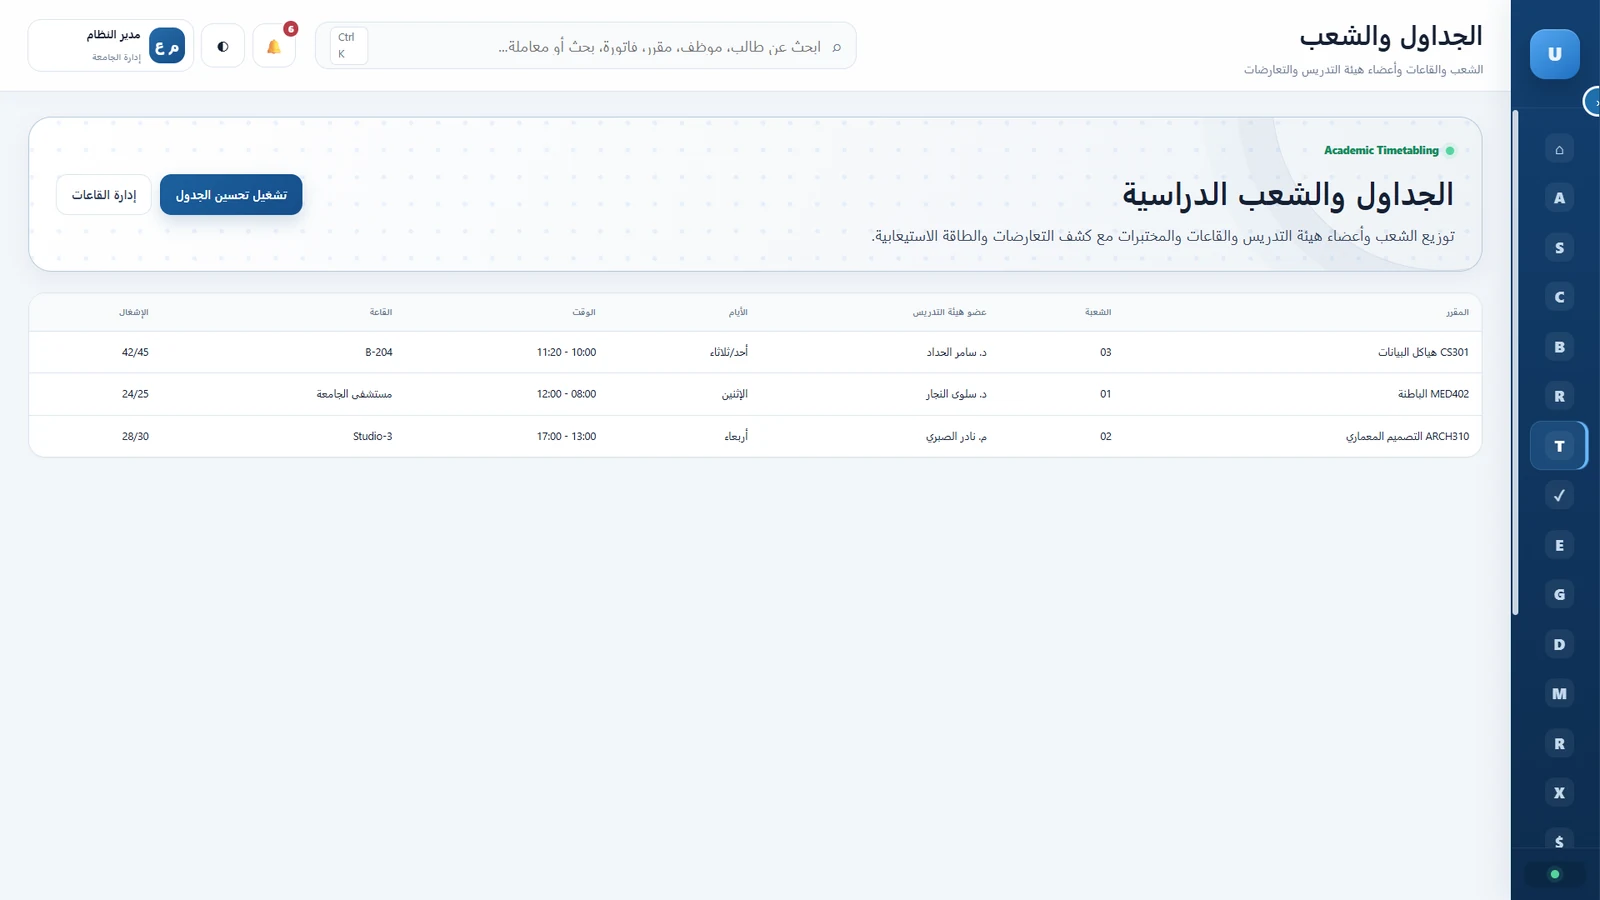
Task: Click the Ctrl K shortcut hint
Action: [348, 46]
